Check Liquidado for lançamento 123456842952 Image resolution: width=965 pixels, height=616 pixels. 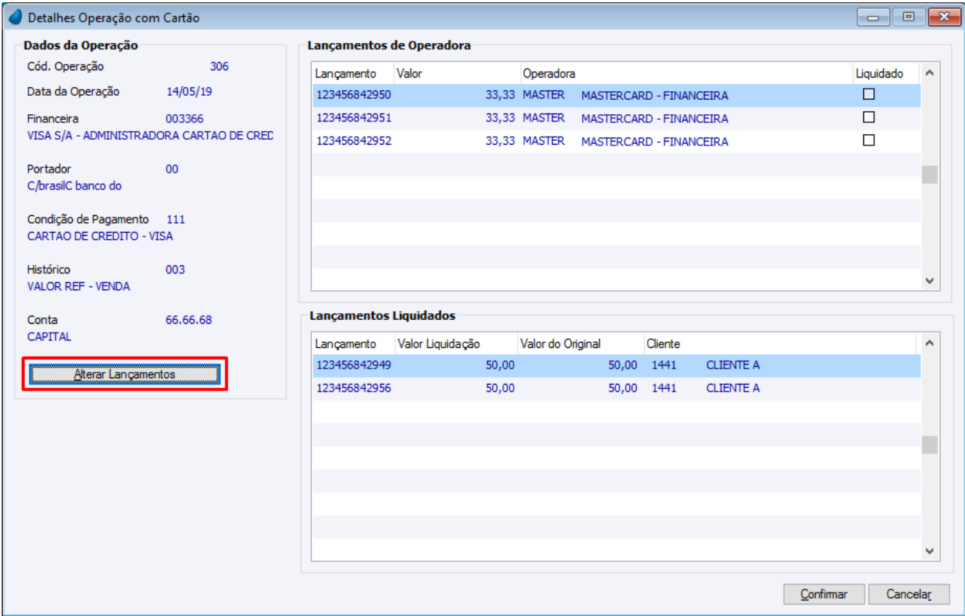tap(868, 140)
